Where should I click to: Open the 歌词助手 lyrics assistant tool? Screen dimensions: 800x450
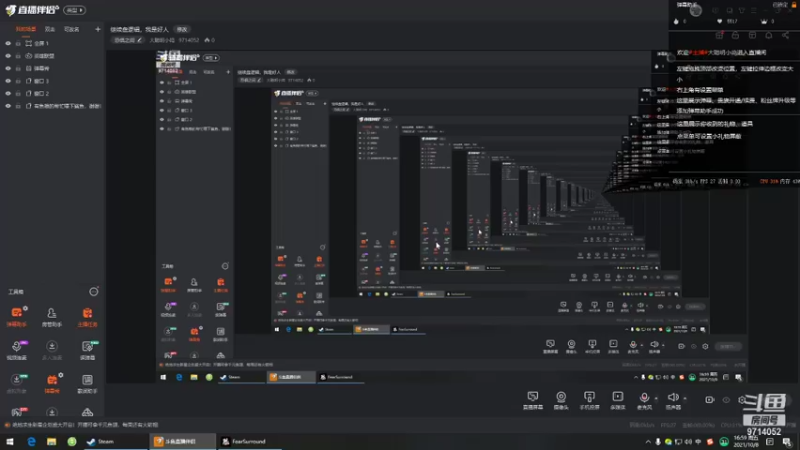87,383
